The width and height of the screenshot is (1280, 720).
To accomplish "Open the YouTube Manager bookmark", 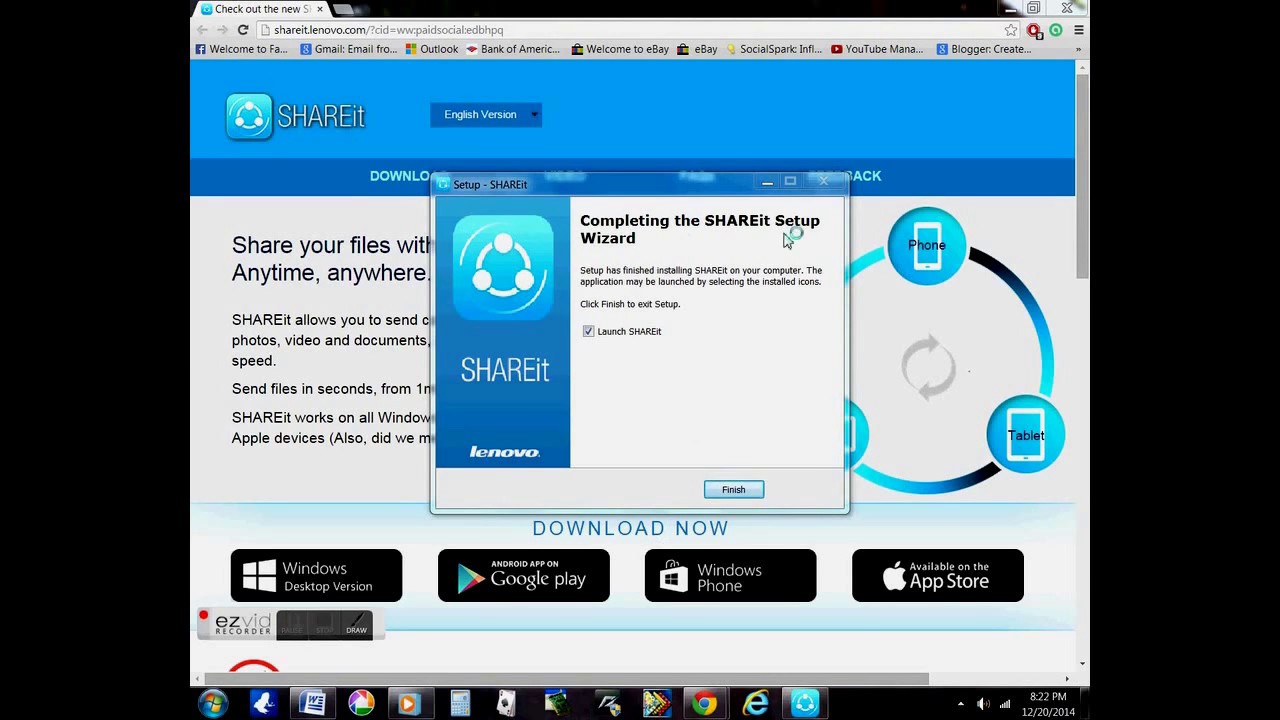I will pos(877,49).
